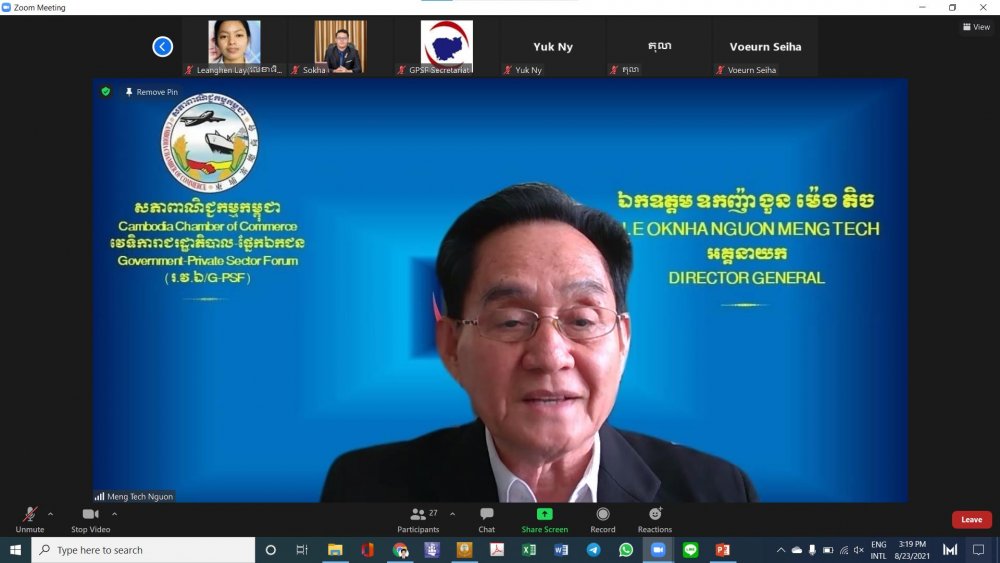Go to previous participants page
Viewport: 1000px width, 563px height.
pos(162,46)
